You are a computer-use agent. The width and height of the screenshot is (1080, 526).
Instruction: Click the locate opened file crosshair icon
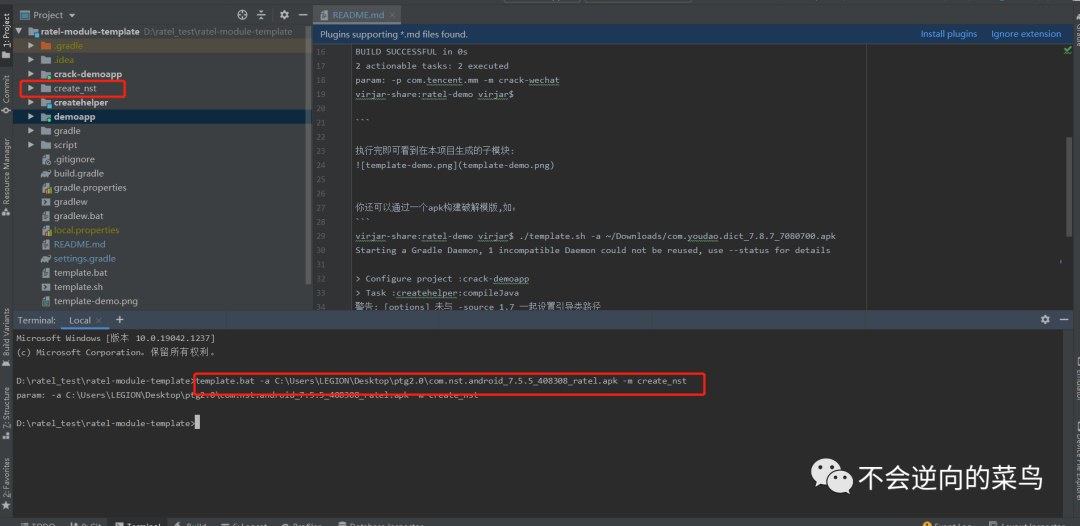[242, 14]
